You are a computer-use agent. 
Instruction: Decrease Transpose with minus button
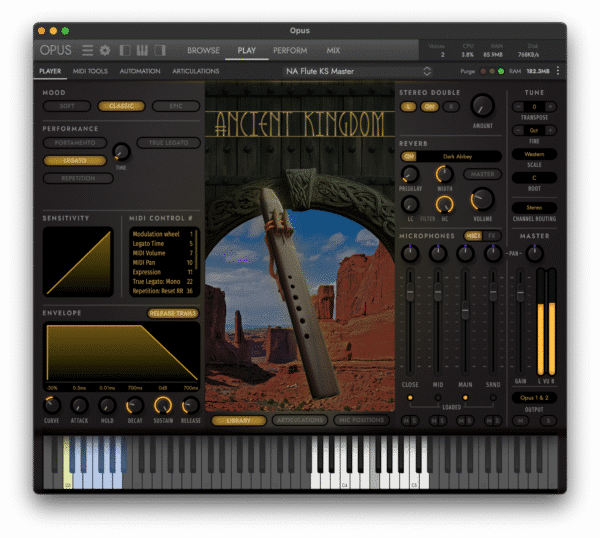(x=518, y=107)
